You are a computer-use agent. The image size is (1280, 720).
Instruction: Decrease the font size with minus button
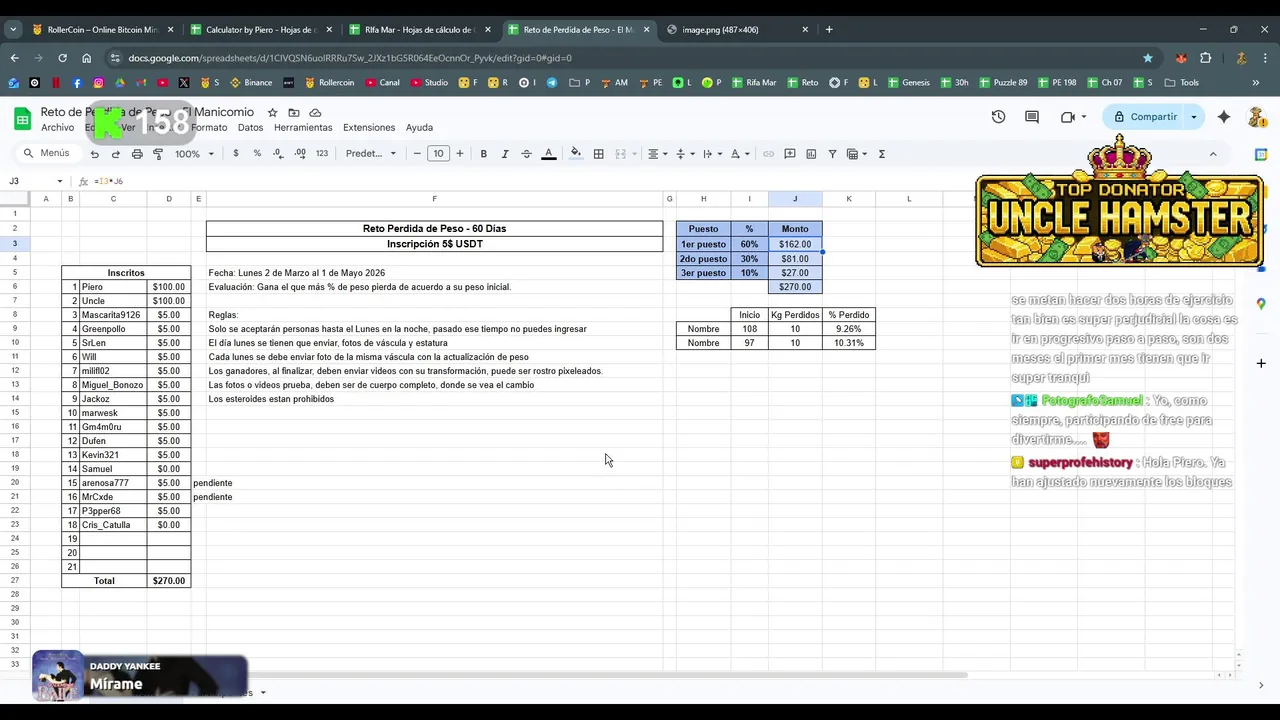417,154
